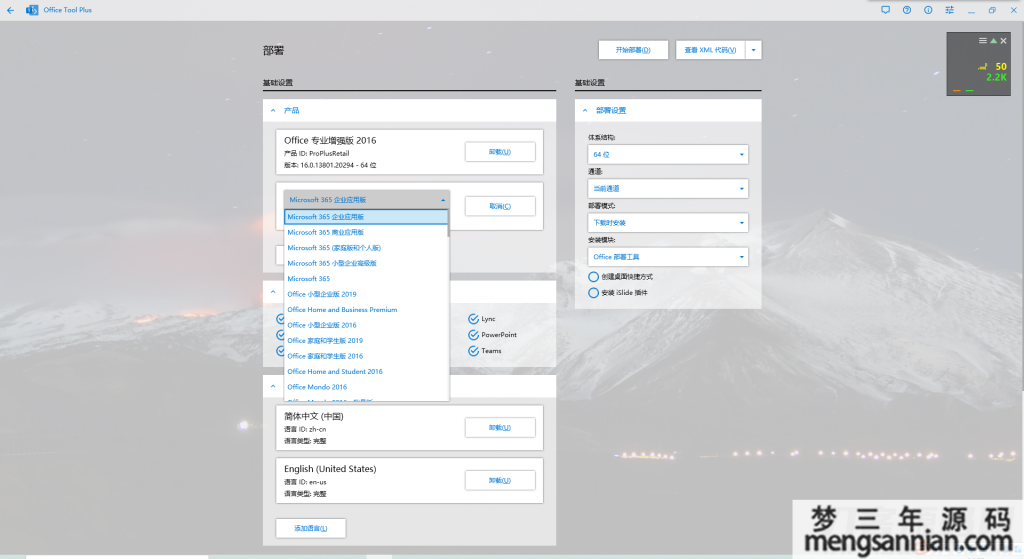
Task: Click the 产品 ID: ProPlusRetail text
Action: pos(317,153)
